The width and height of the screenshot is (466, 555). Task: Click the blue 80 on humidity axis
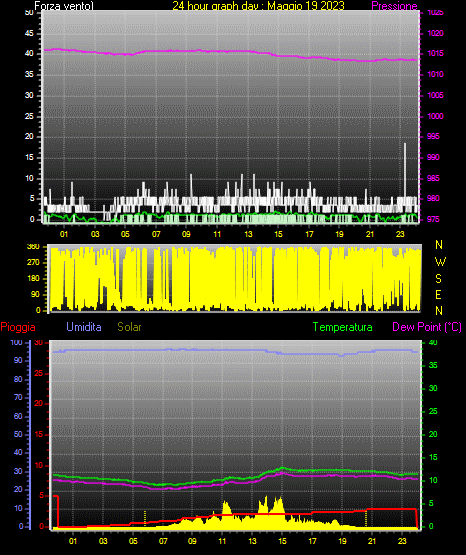18,379
